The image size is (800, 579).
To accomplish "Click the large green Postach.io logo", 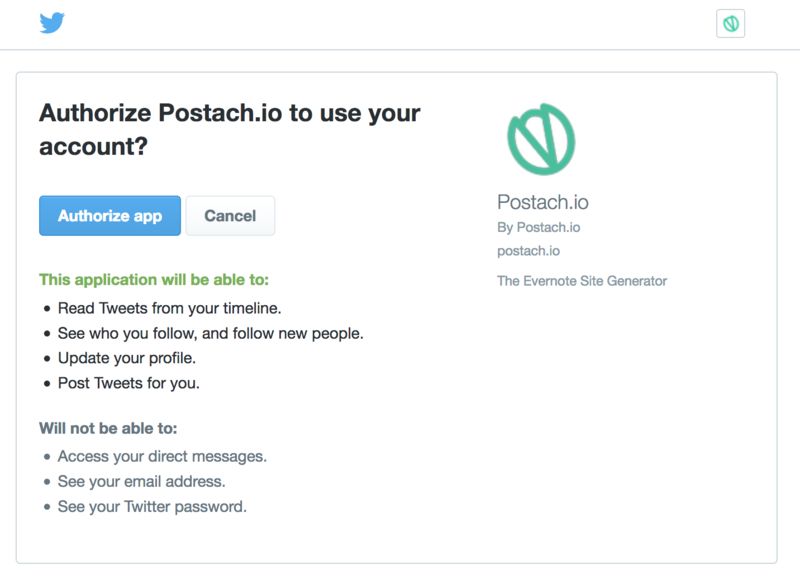I will 541,139.
